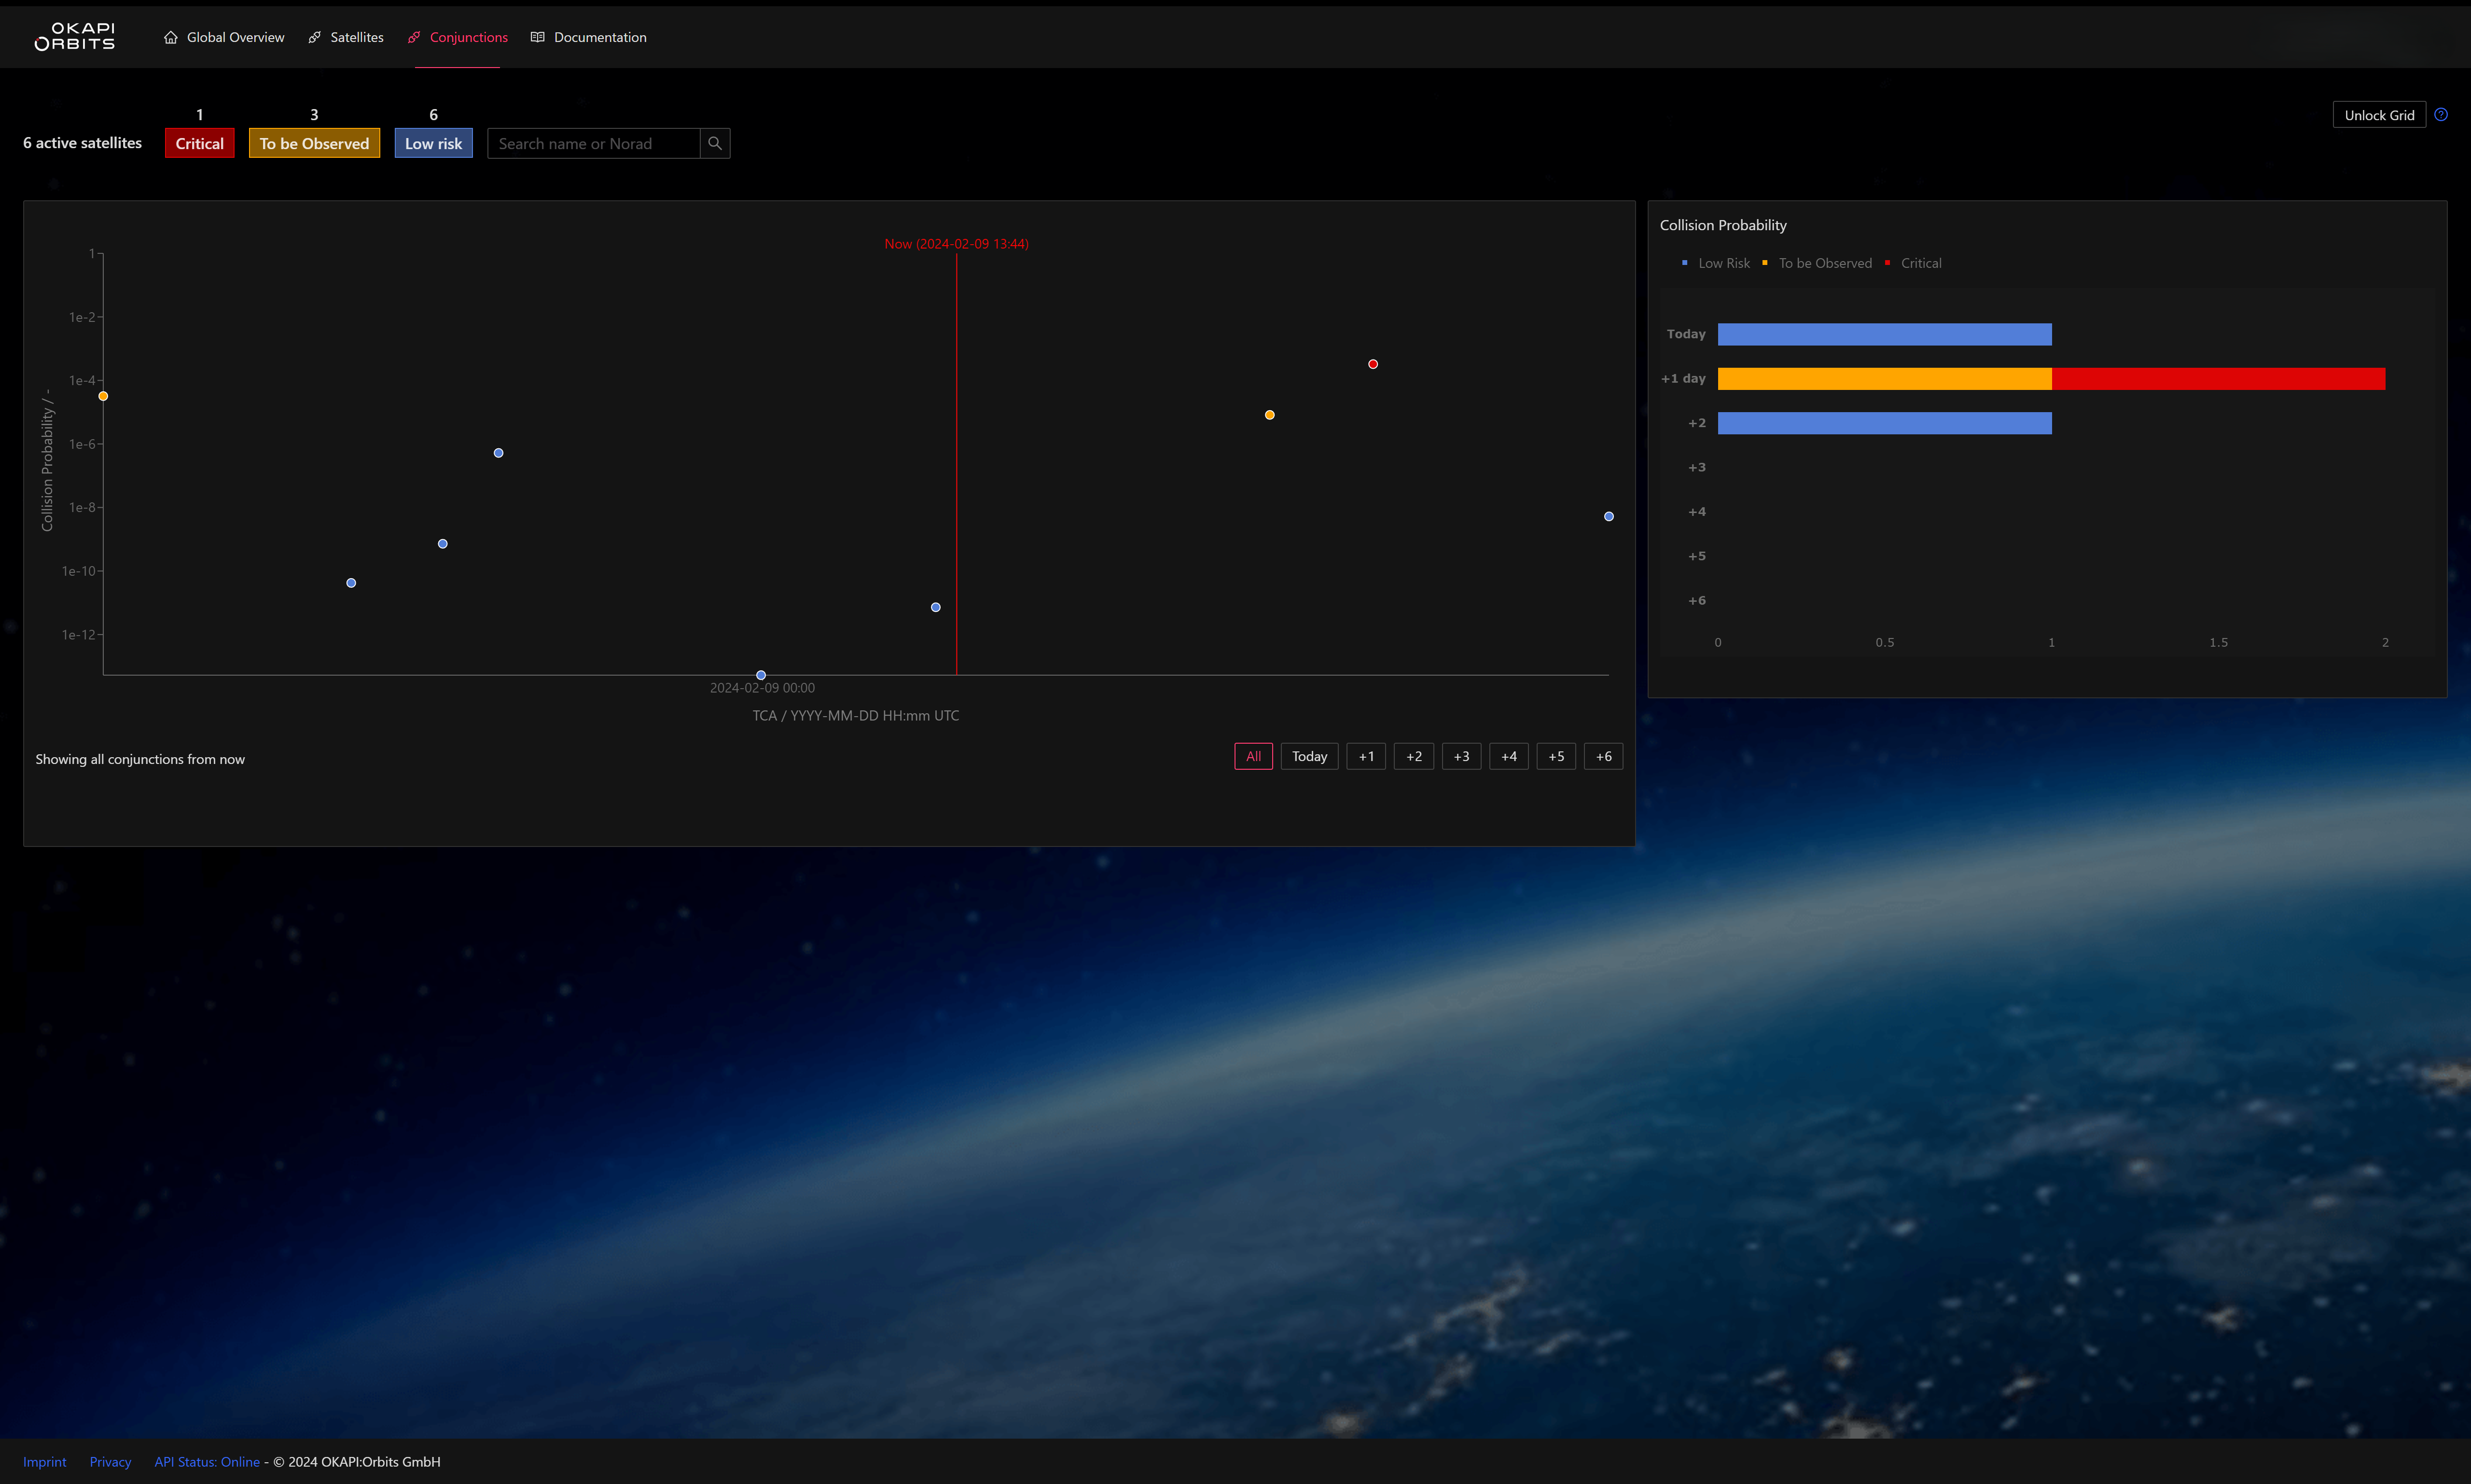
Task: Click the +1 day red critical segment
Action: tap(2219, 379)
